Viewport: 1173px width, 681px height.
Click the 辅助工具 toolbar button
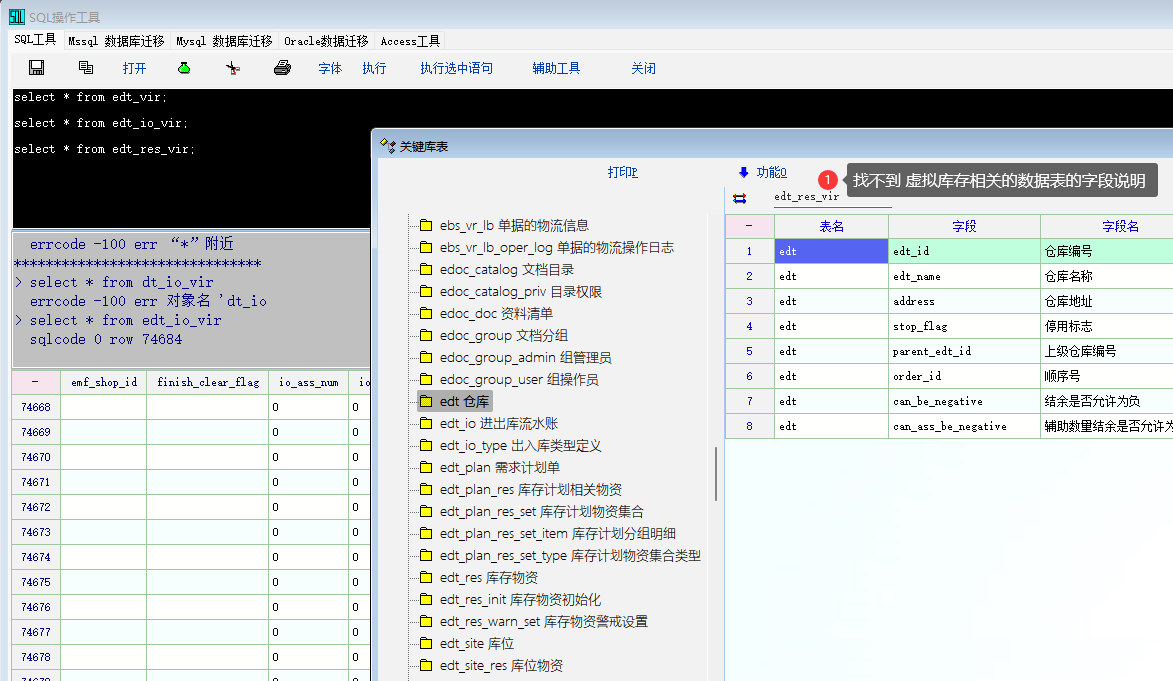pos(556,68)
